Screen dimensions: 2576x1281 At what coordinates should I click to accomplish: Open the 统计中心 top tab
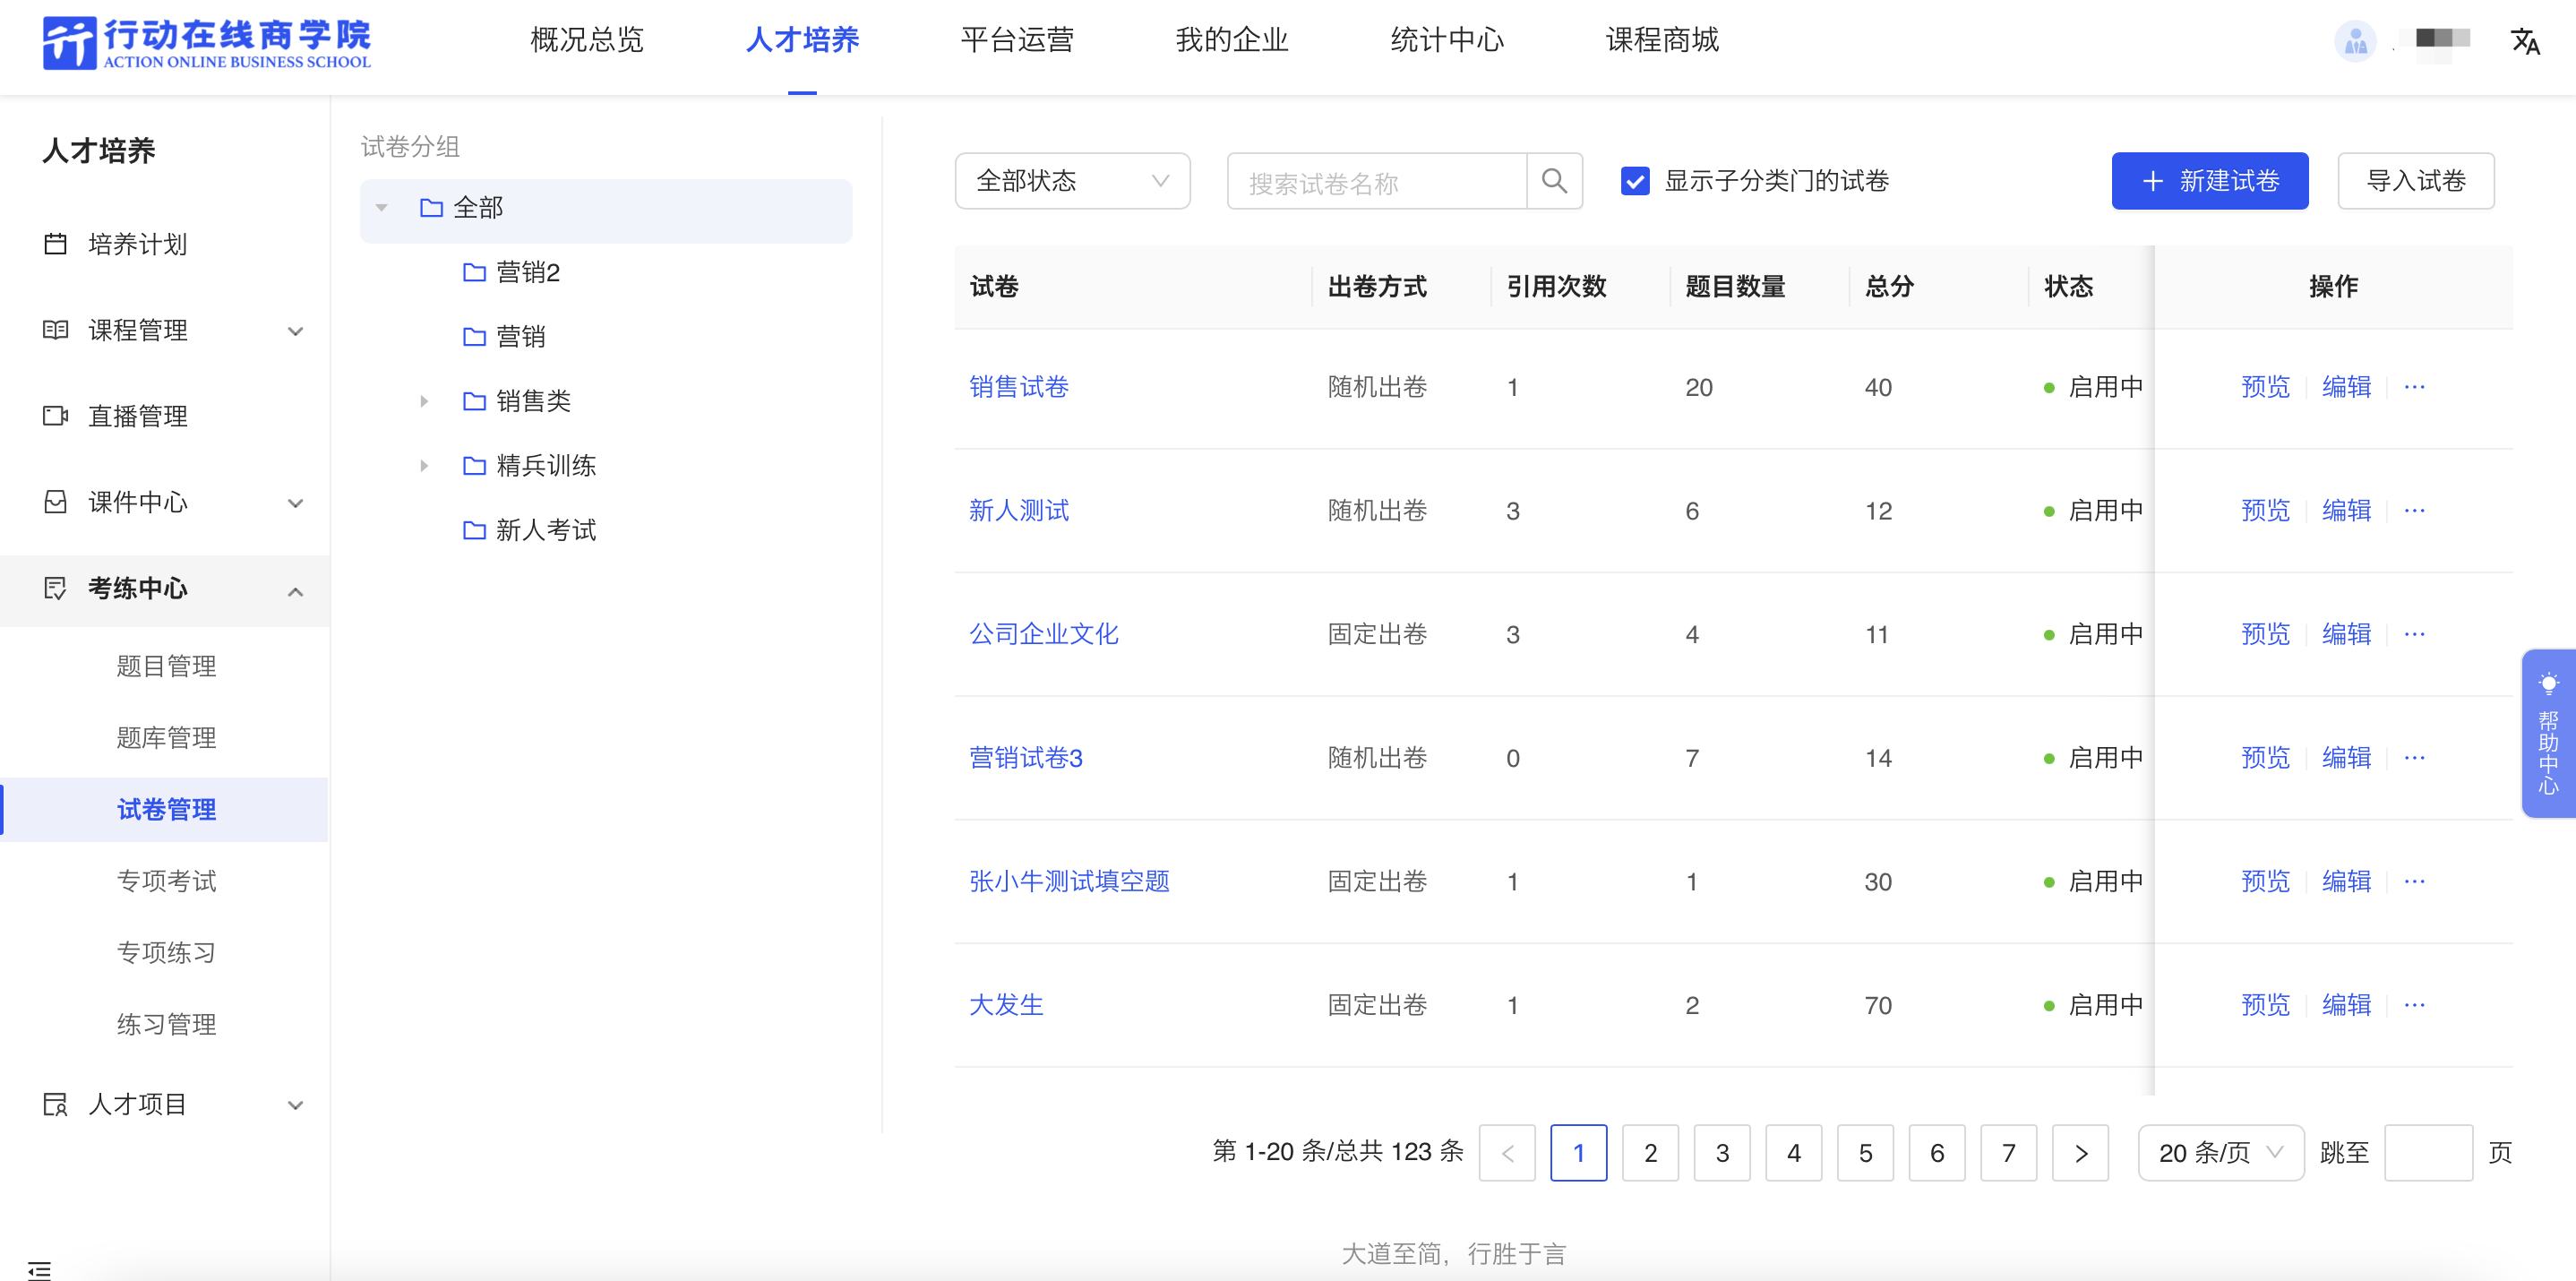point(1447,40)
